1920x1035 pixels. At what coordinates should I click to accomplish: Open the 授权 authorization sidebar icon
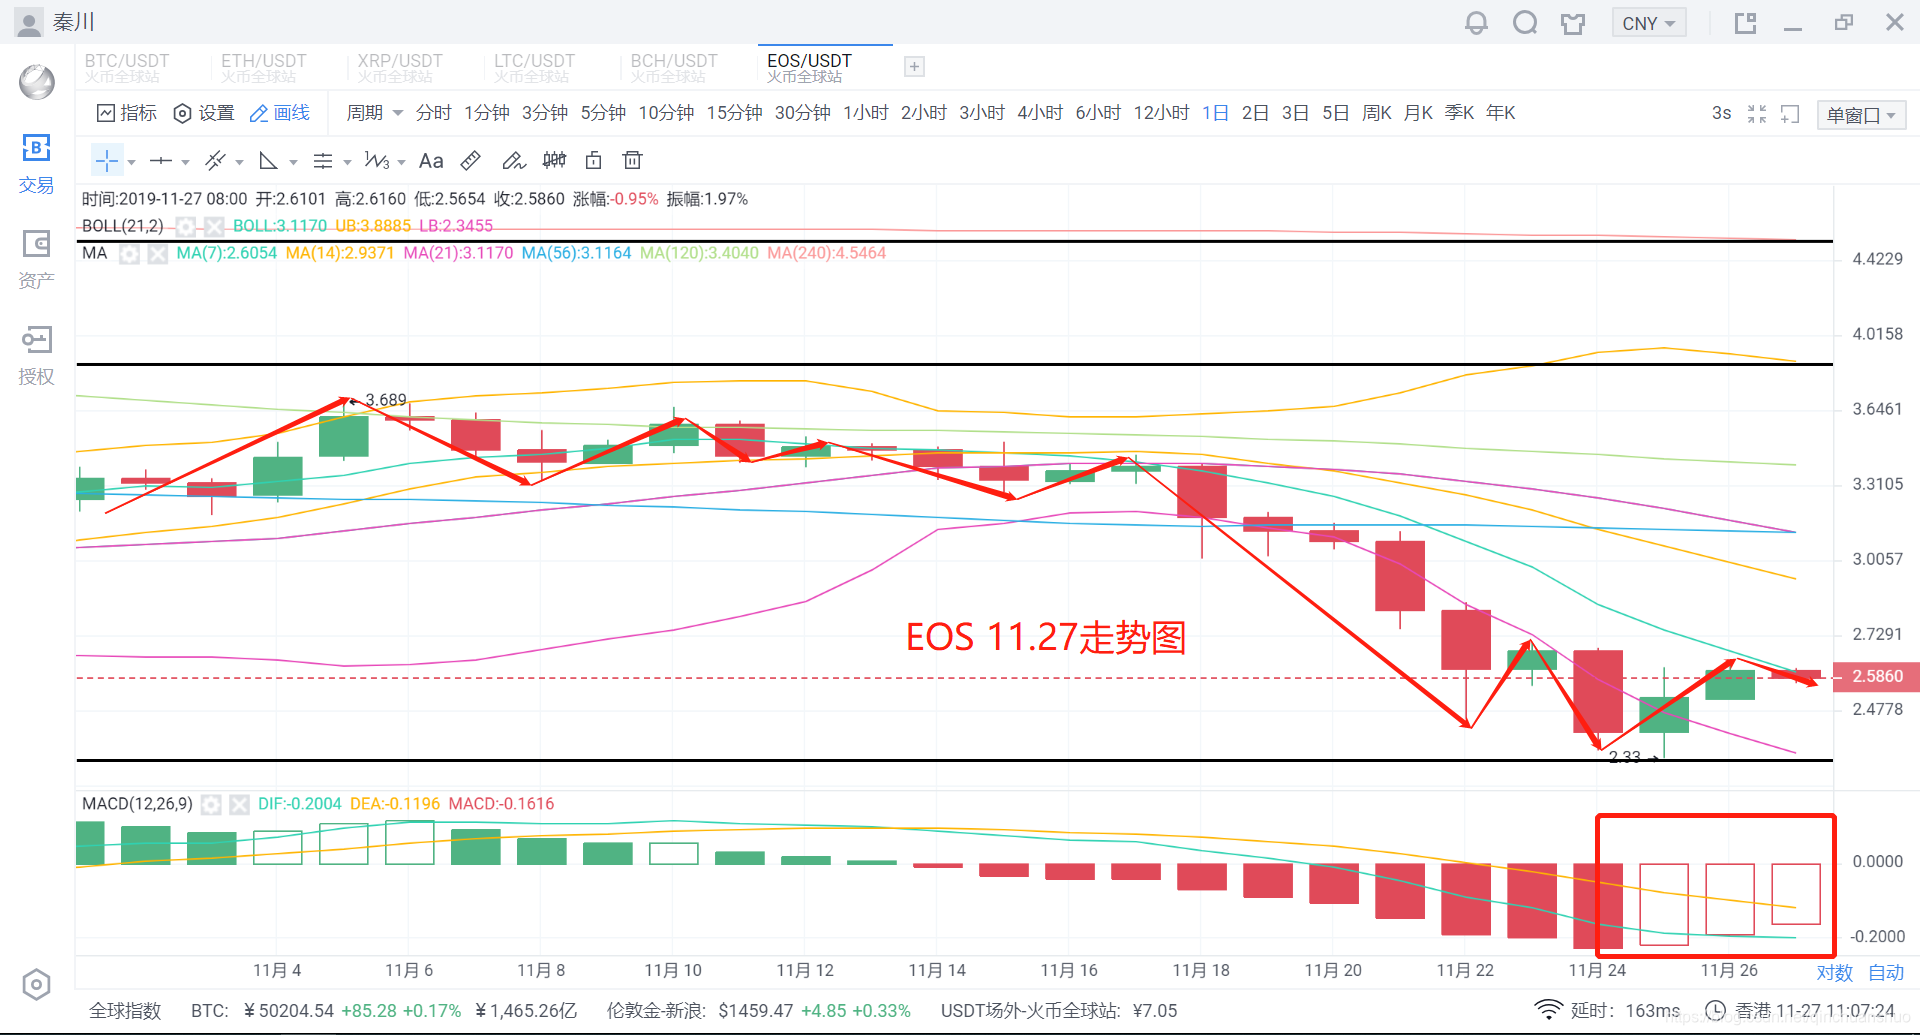(36, 355)
